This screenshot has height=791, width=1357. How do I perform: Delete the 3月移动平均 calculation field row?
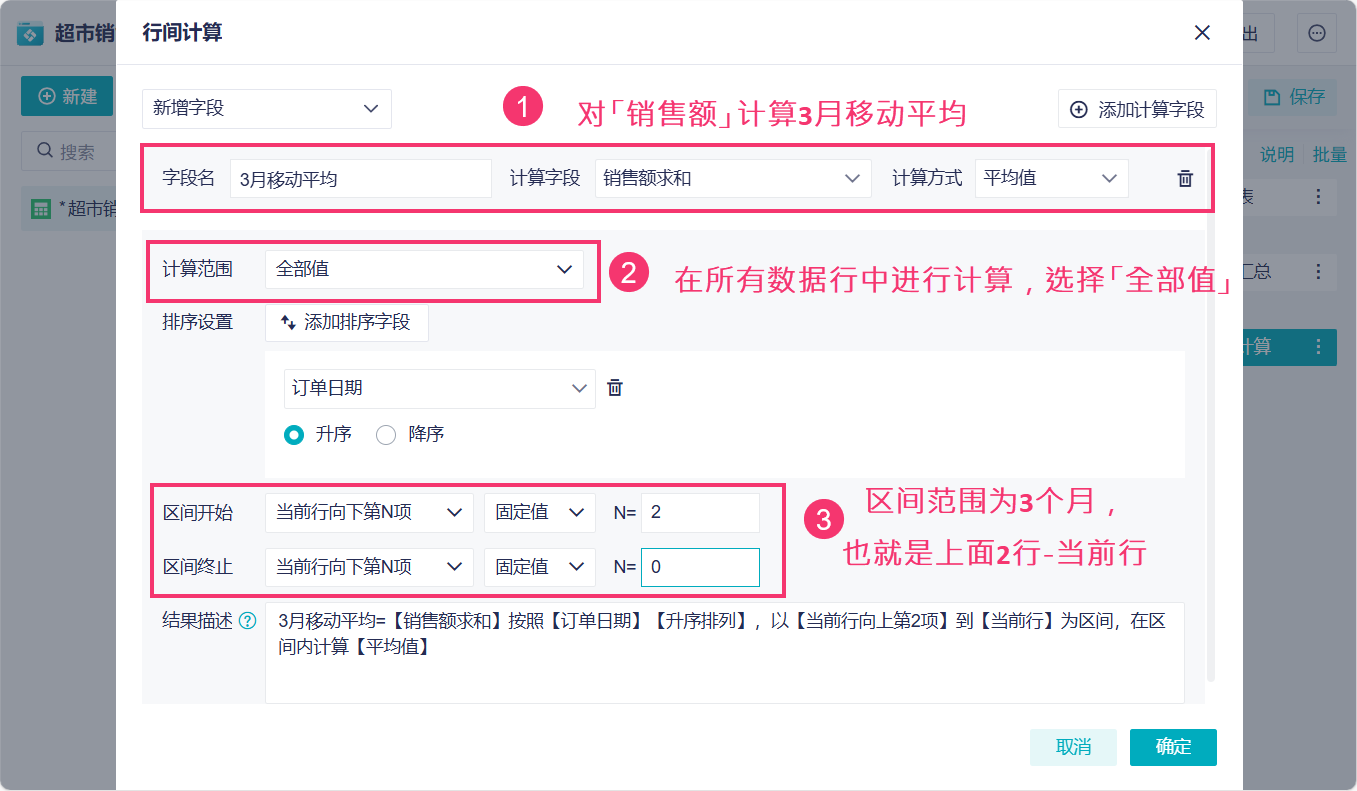point(1185,179)
